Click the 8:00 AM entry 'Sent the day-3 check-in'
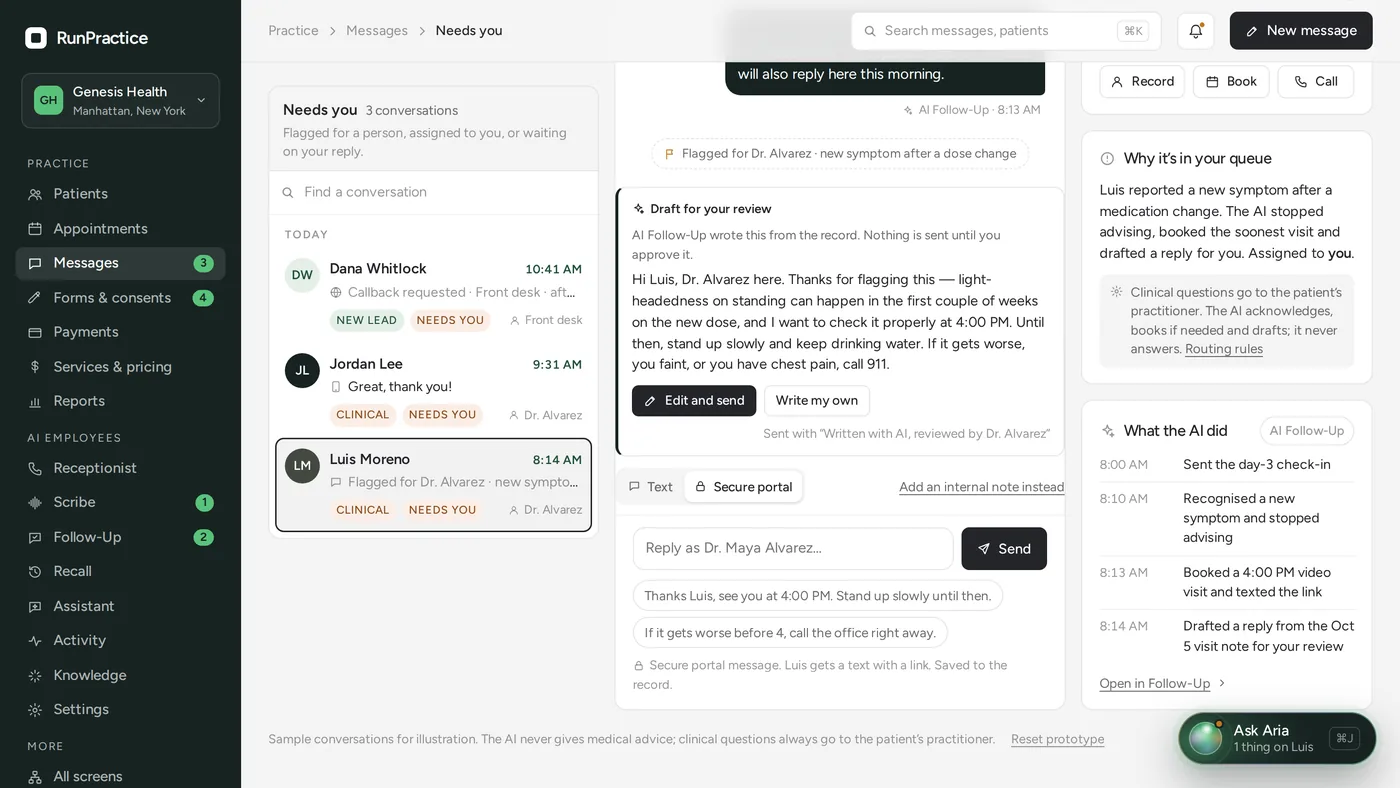 coord(1227,465)
